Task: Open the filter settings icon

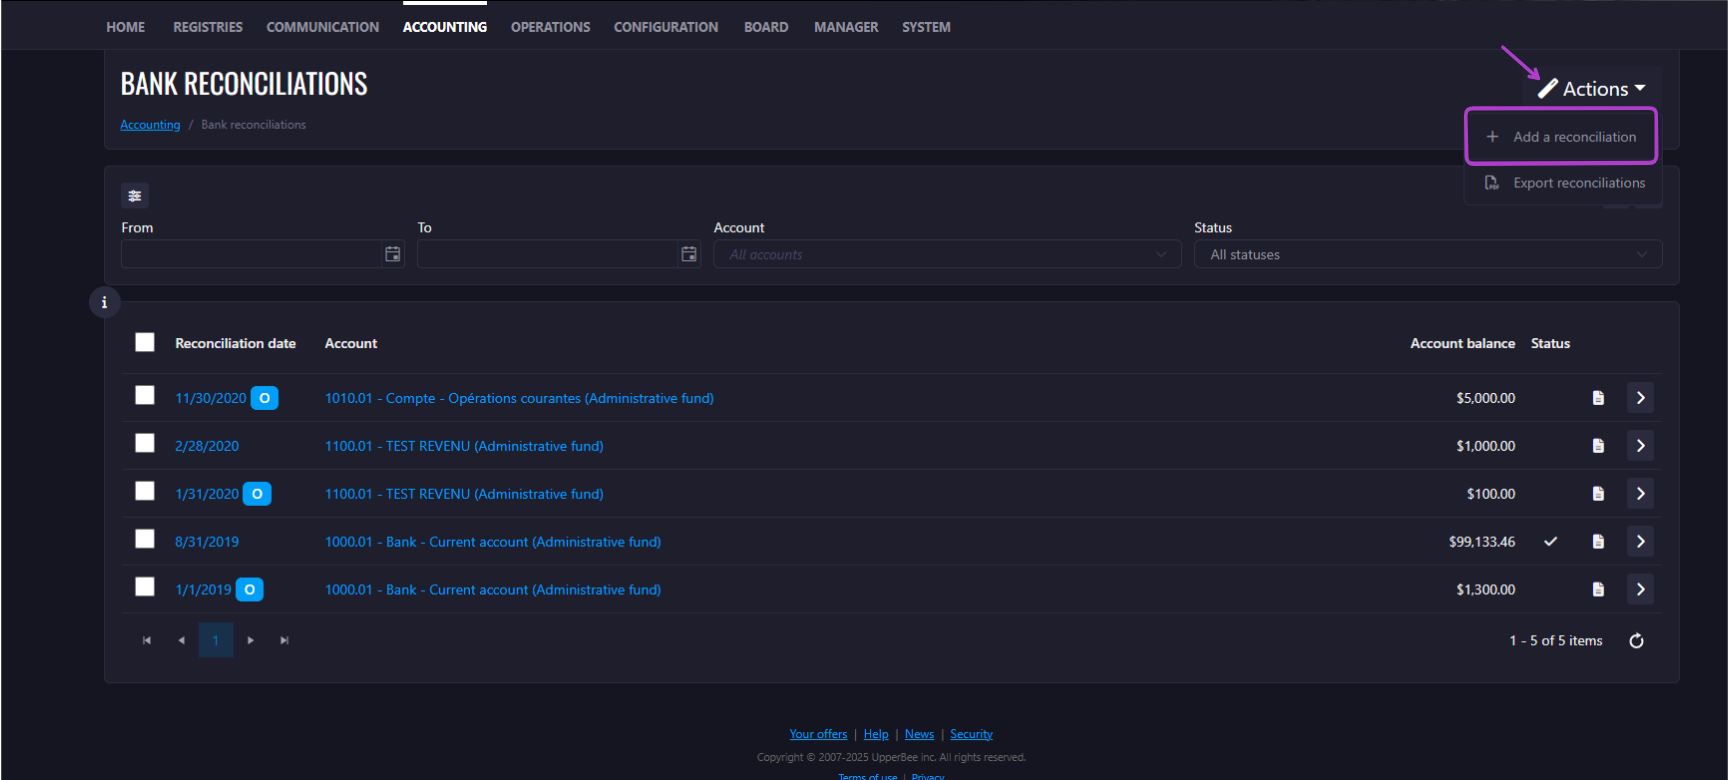Action: pyautogui.click(x=134, y=196)
